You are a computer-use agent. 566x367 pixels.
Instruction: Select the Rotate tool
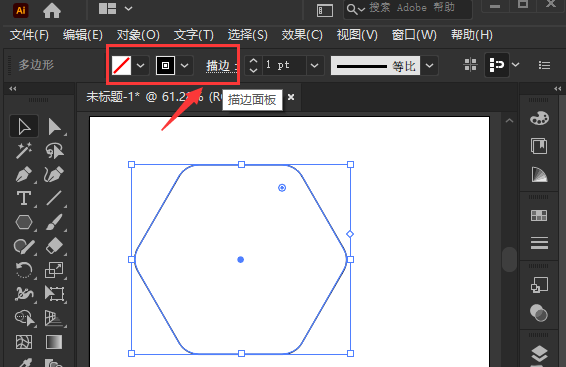coord(24,270)
